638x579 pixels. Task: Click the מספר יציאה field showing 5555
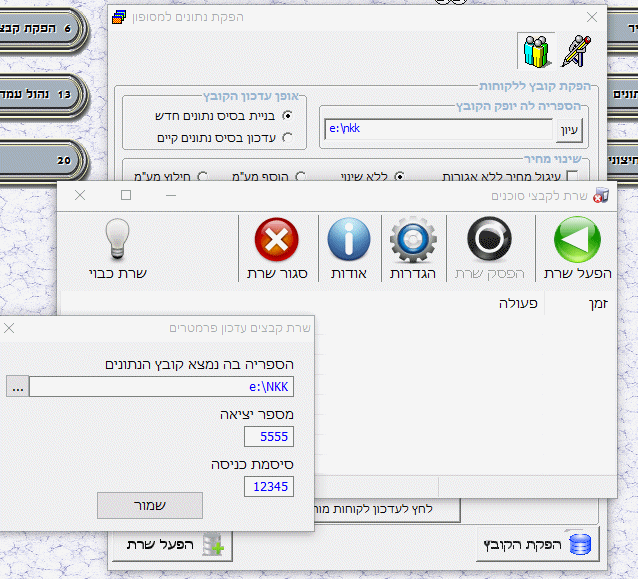pyautogui.click(x=269, y=436)
